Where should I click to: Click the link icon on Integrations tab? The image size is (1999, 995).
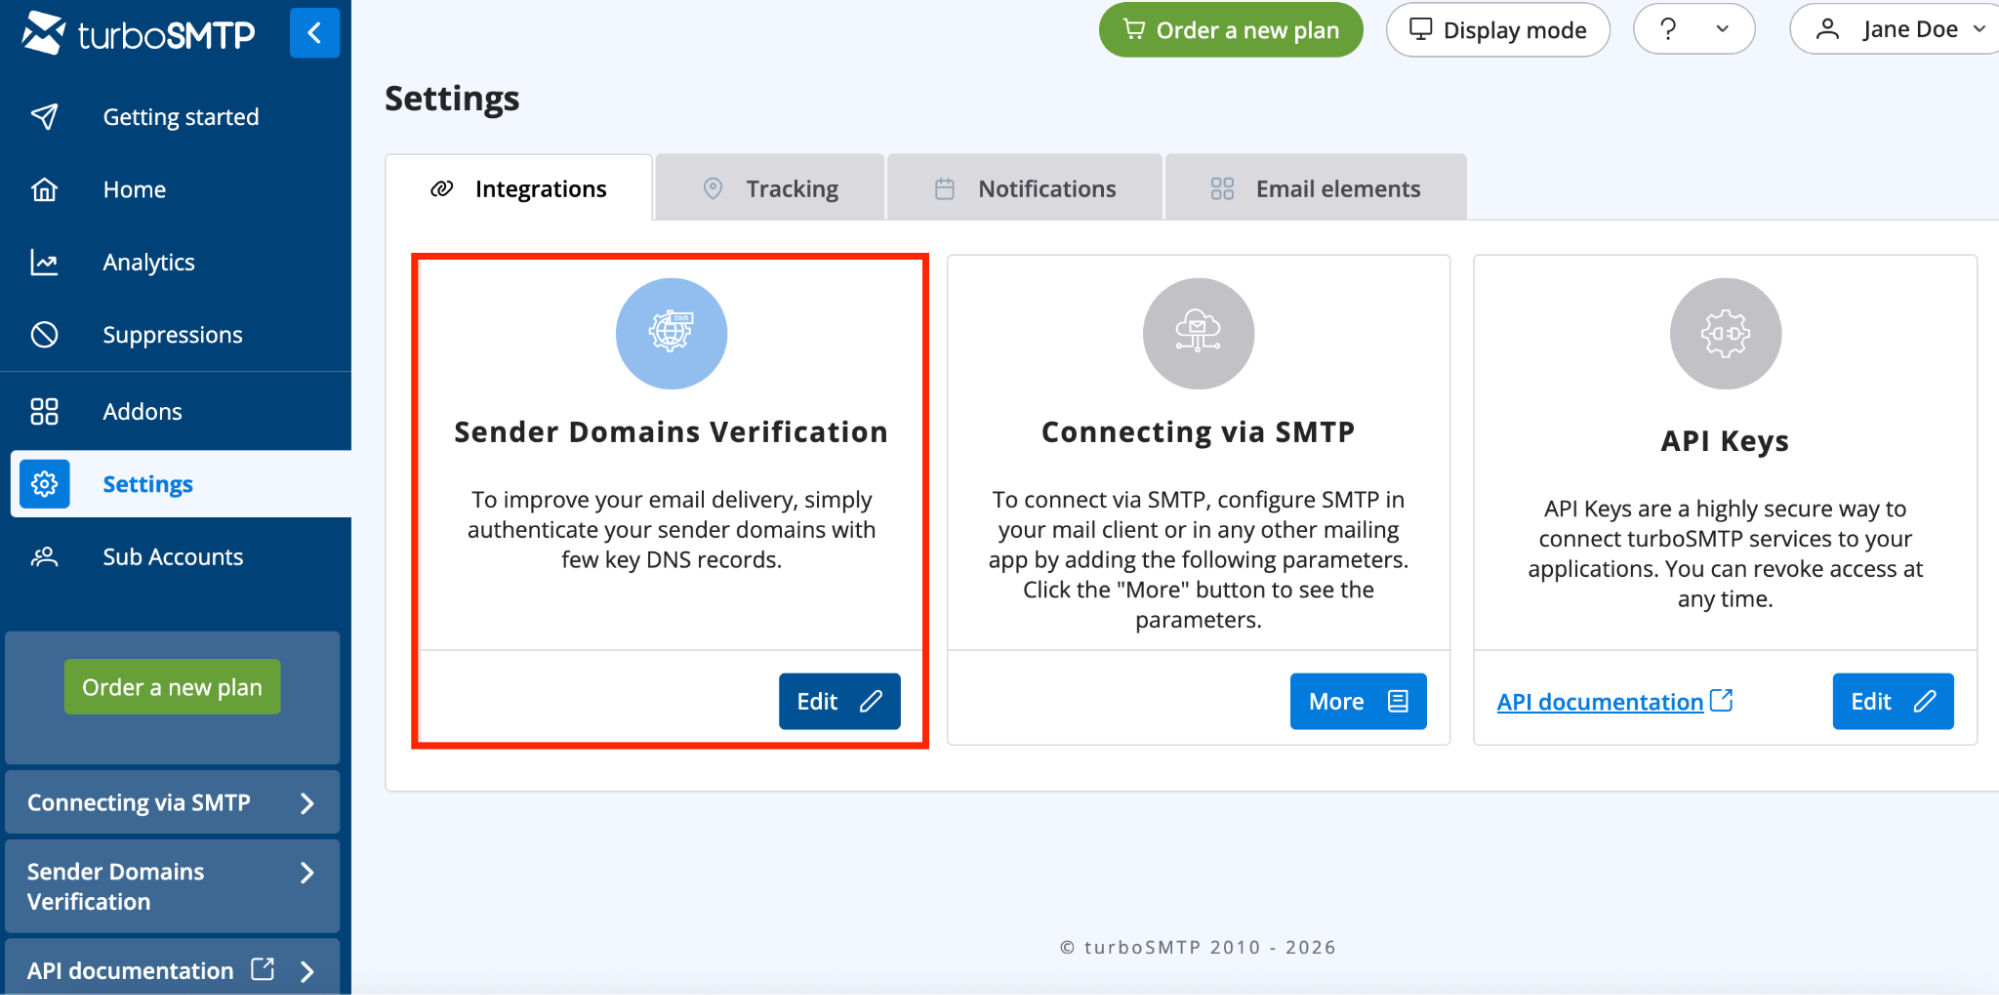pyautogui.click(x=442, y=188)
